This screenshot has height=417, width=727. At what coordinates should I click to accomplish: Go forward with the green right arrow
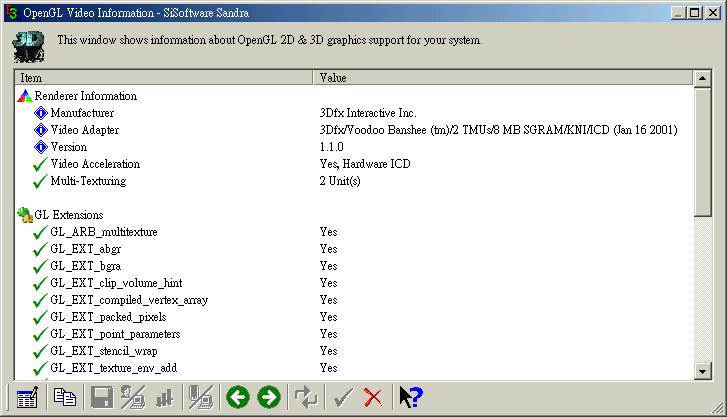point(269,398)
